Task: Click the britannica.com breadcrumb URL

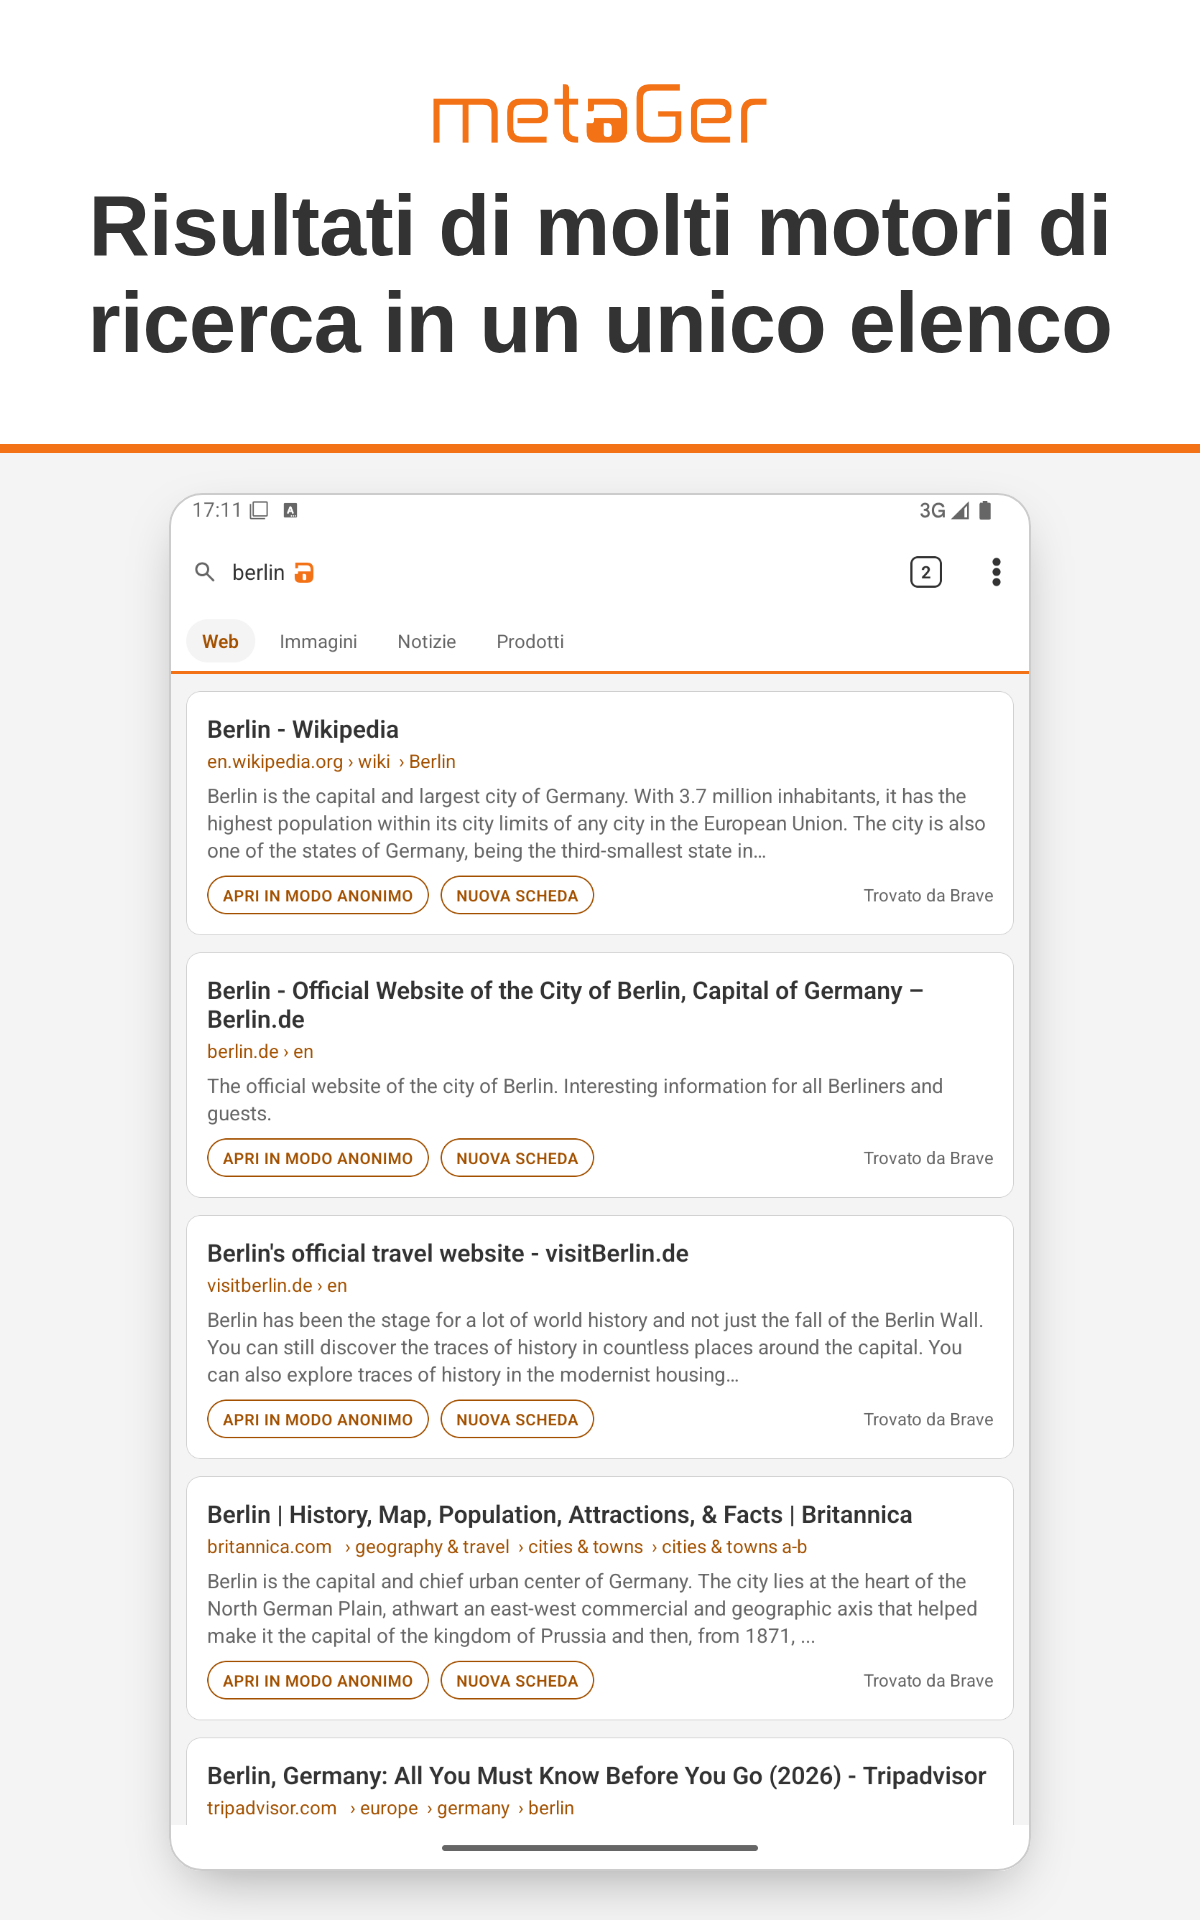Action: [507, 1546]
